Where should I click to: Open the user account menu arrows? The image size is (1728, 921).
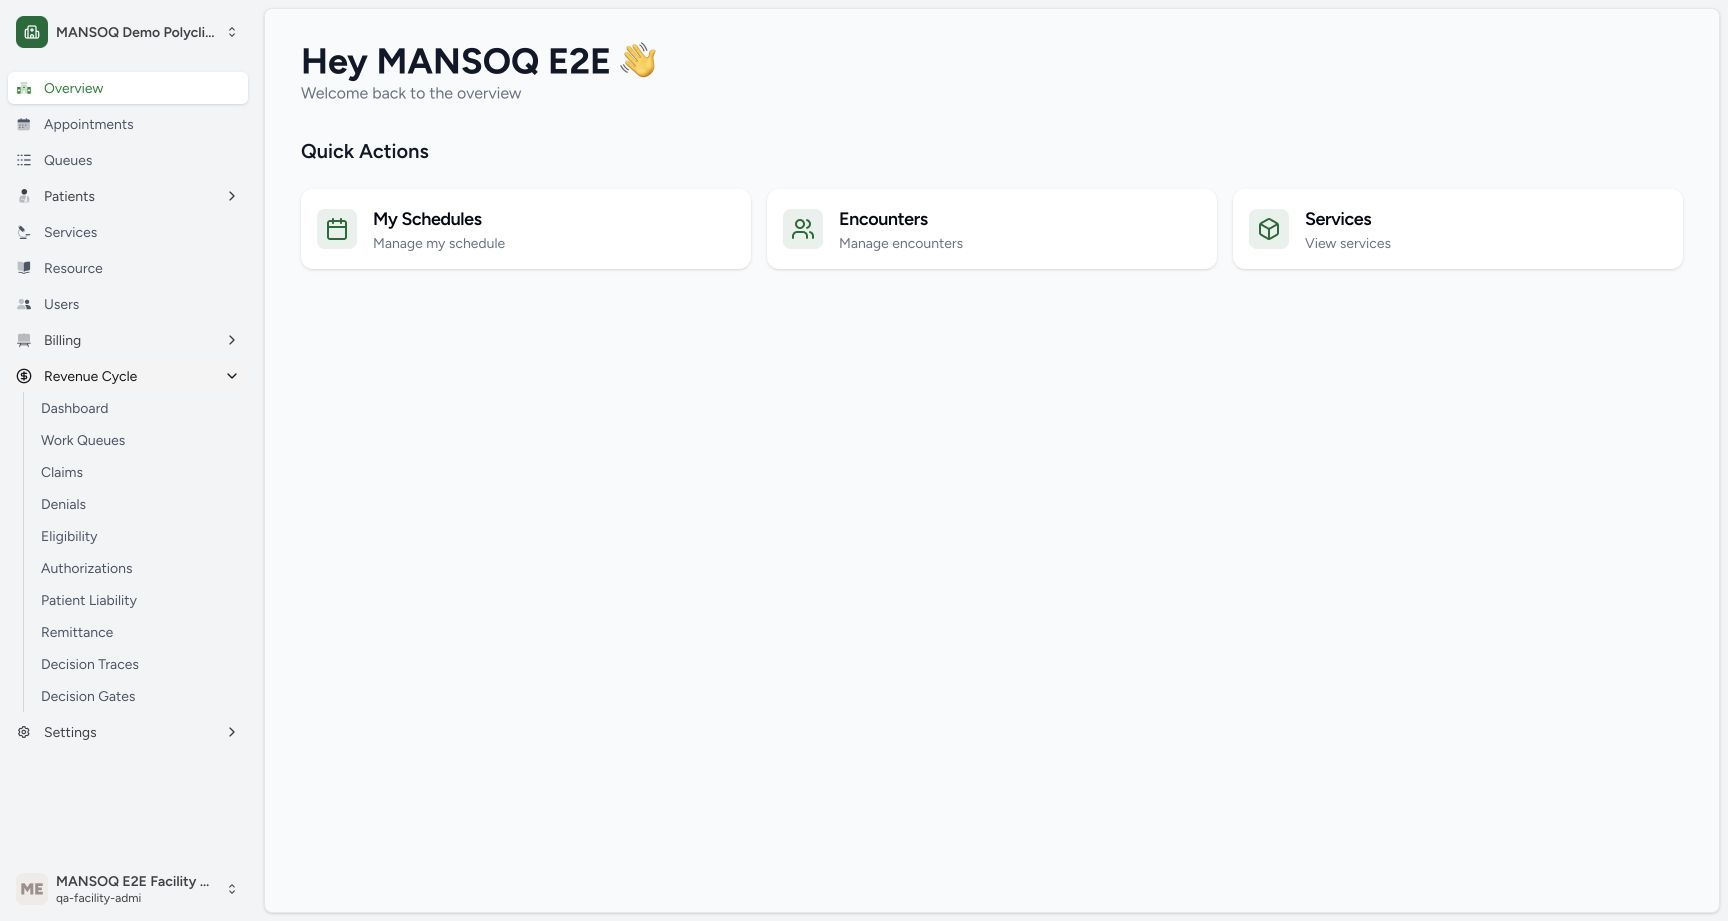[x=232, y=889]
